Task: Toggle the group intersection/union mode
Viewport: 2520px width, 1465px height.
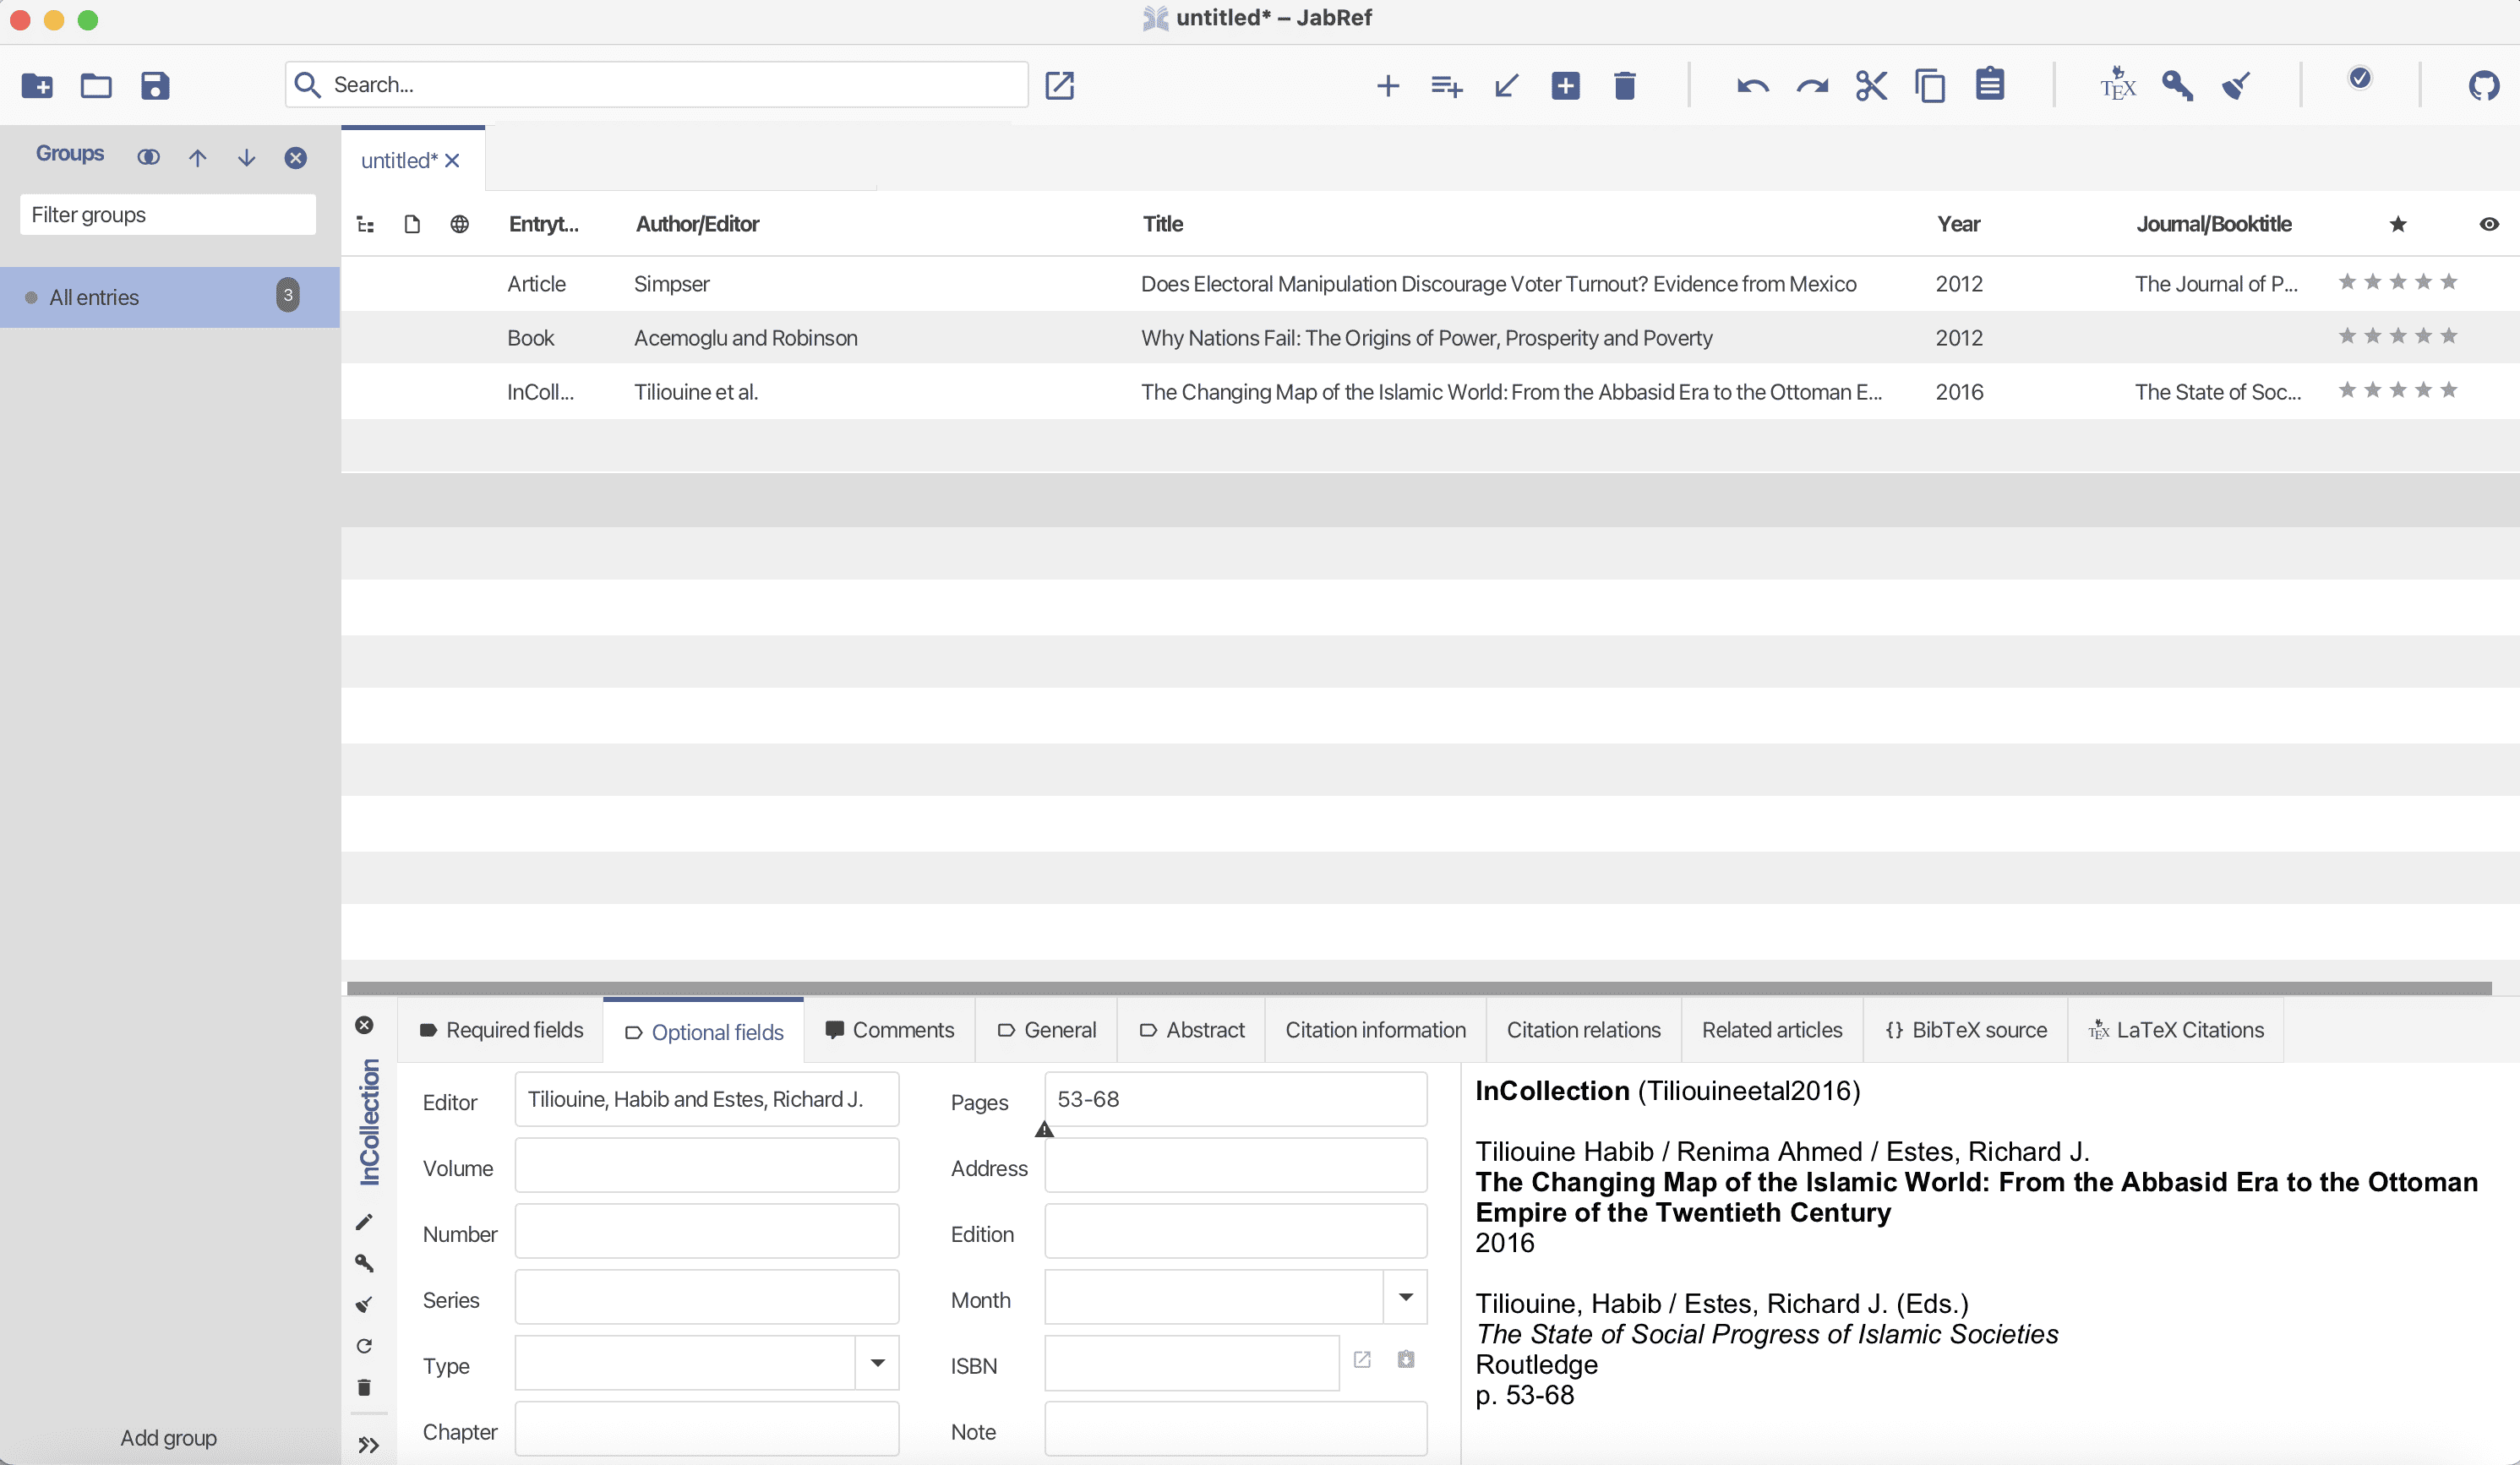Action: point(148,157)
